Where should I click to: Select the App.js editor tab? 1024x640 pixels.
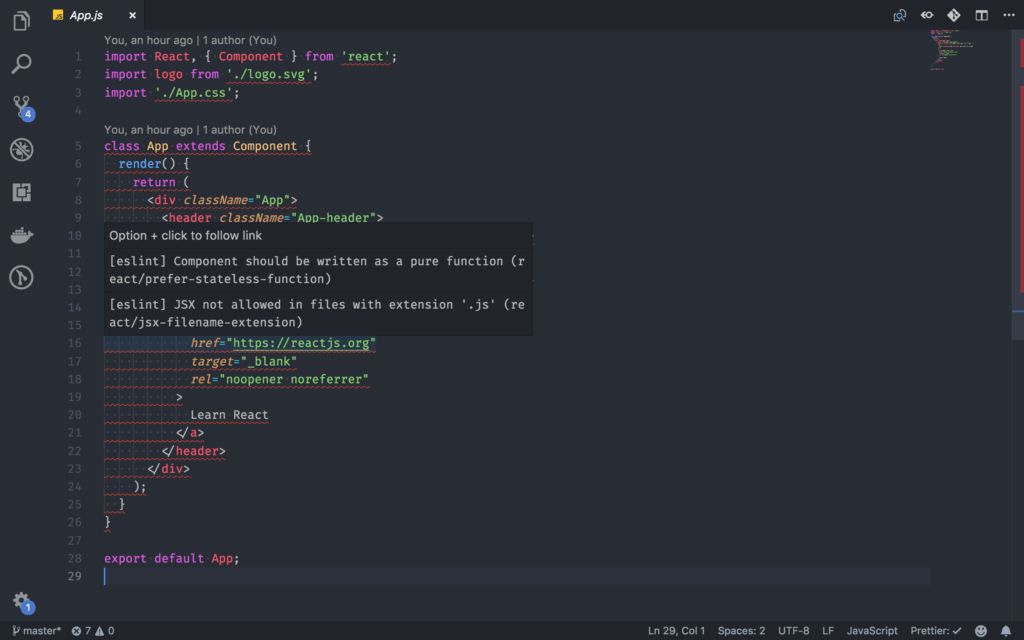point(86,15)
